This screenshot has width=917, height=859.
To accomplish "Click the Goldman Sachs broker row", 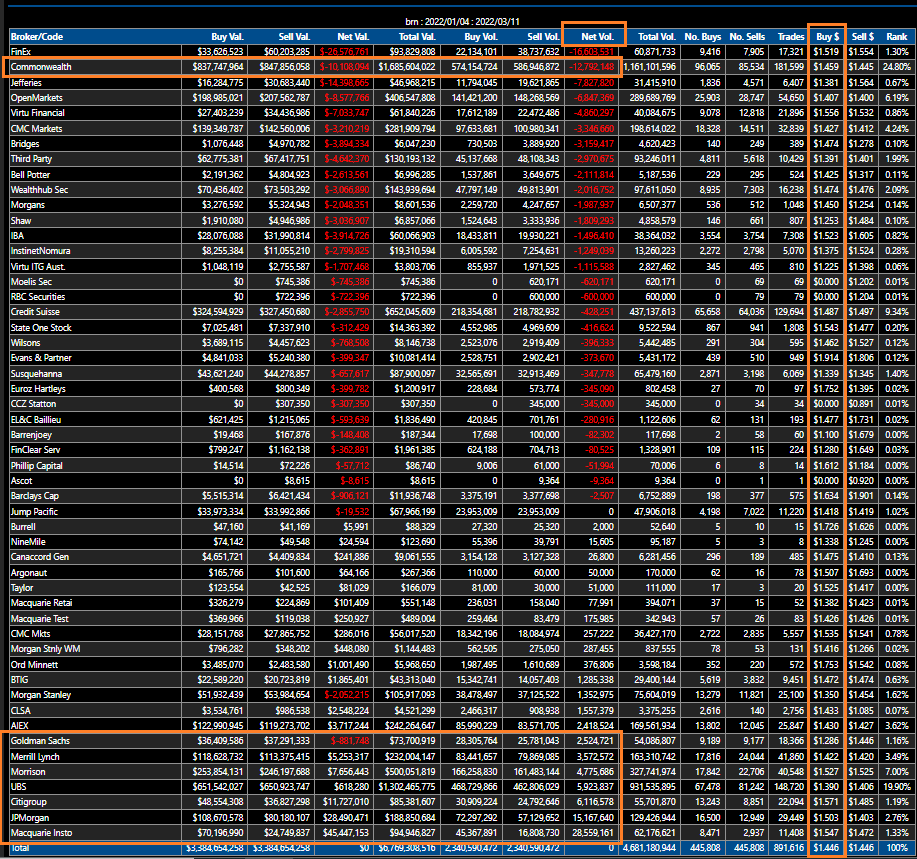I will (42, 740).
